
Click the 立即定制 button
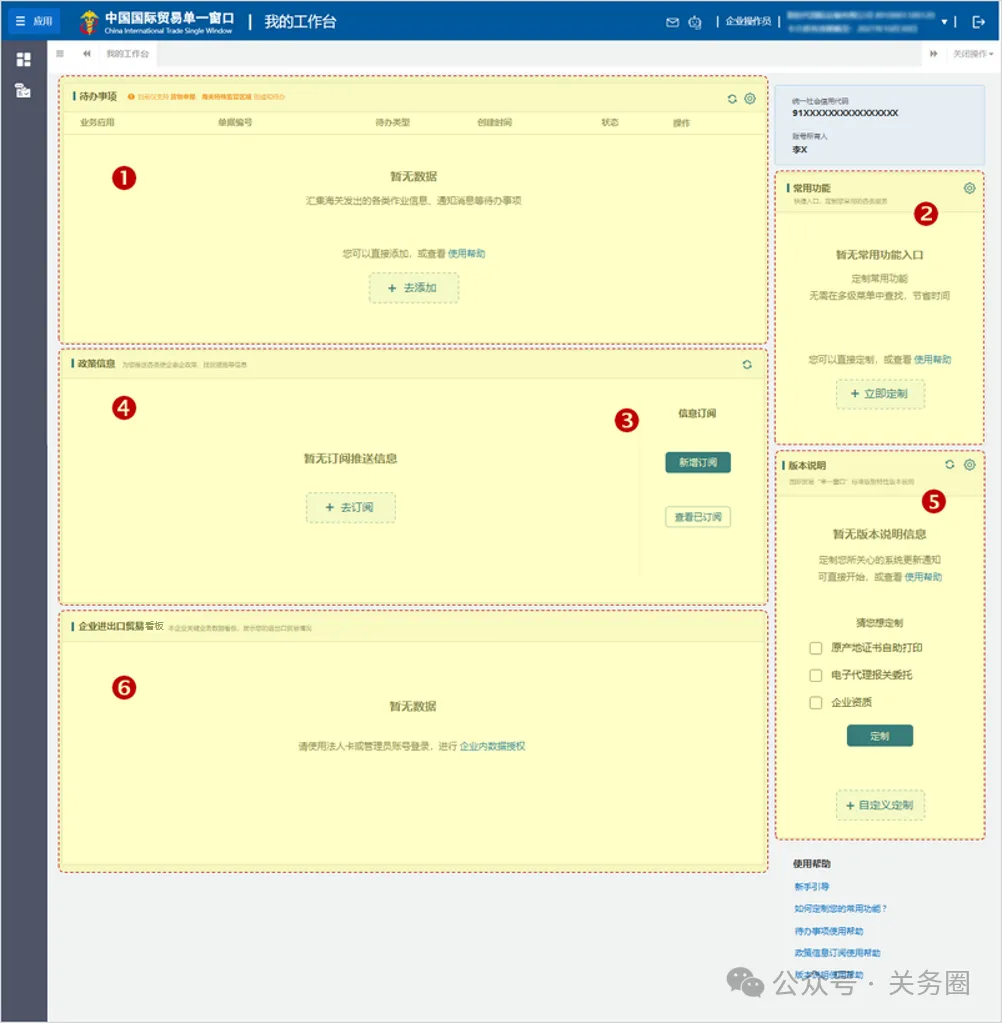[x=880, y=393]
